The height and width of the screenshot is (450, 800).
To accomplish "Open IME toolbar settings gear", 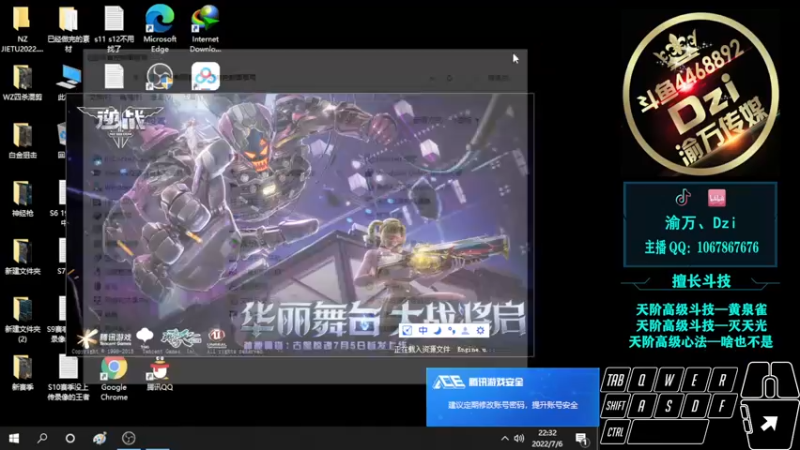I will pos(480,331).
